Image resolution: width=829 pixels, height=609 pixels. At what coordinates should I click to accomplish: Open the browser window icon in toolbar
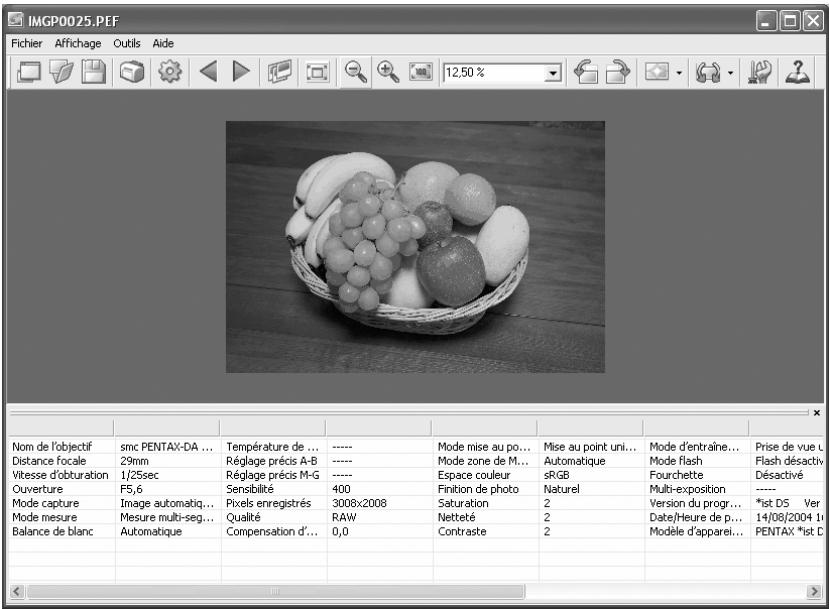point(29,71)
